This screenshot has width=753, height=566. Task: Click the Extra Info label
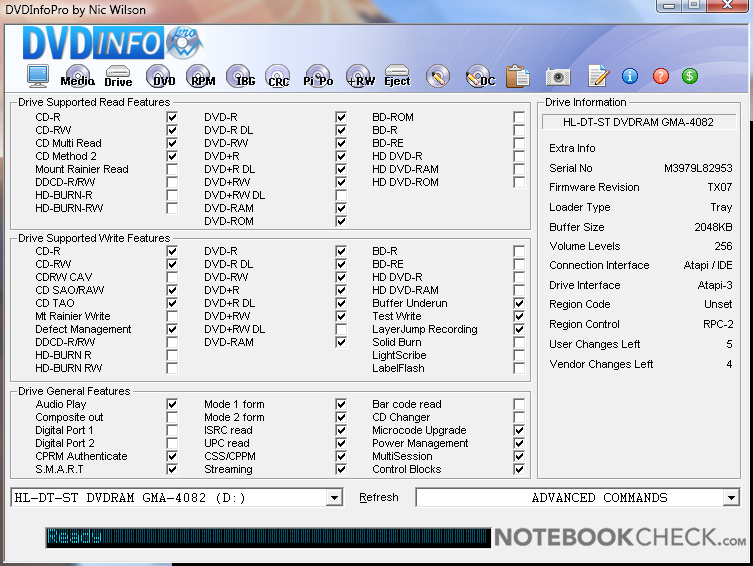572,148
